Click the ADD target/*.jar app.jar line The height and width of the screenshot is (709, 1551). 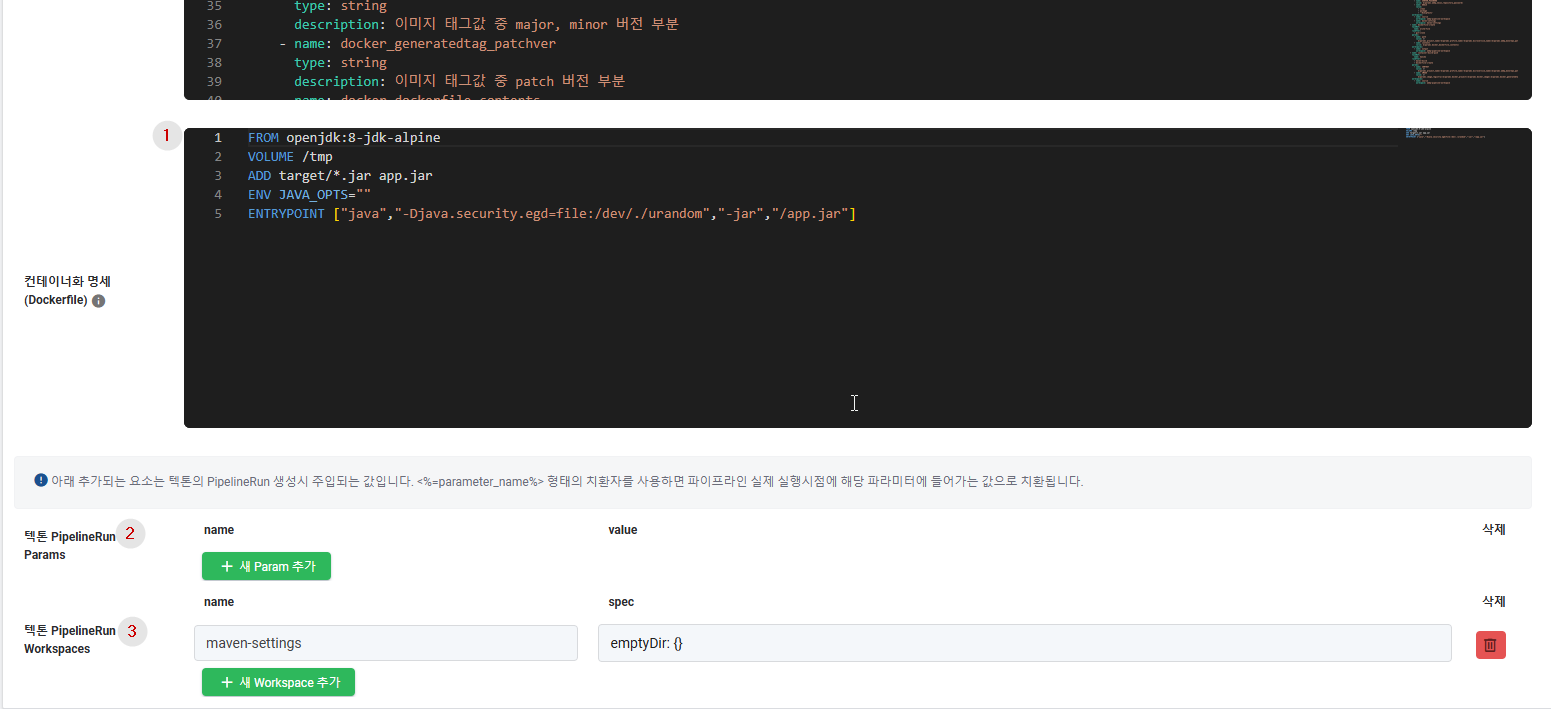(340, 175)
